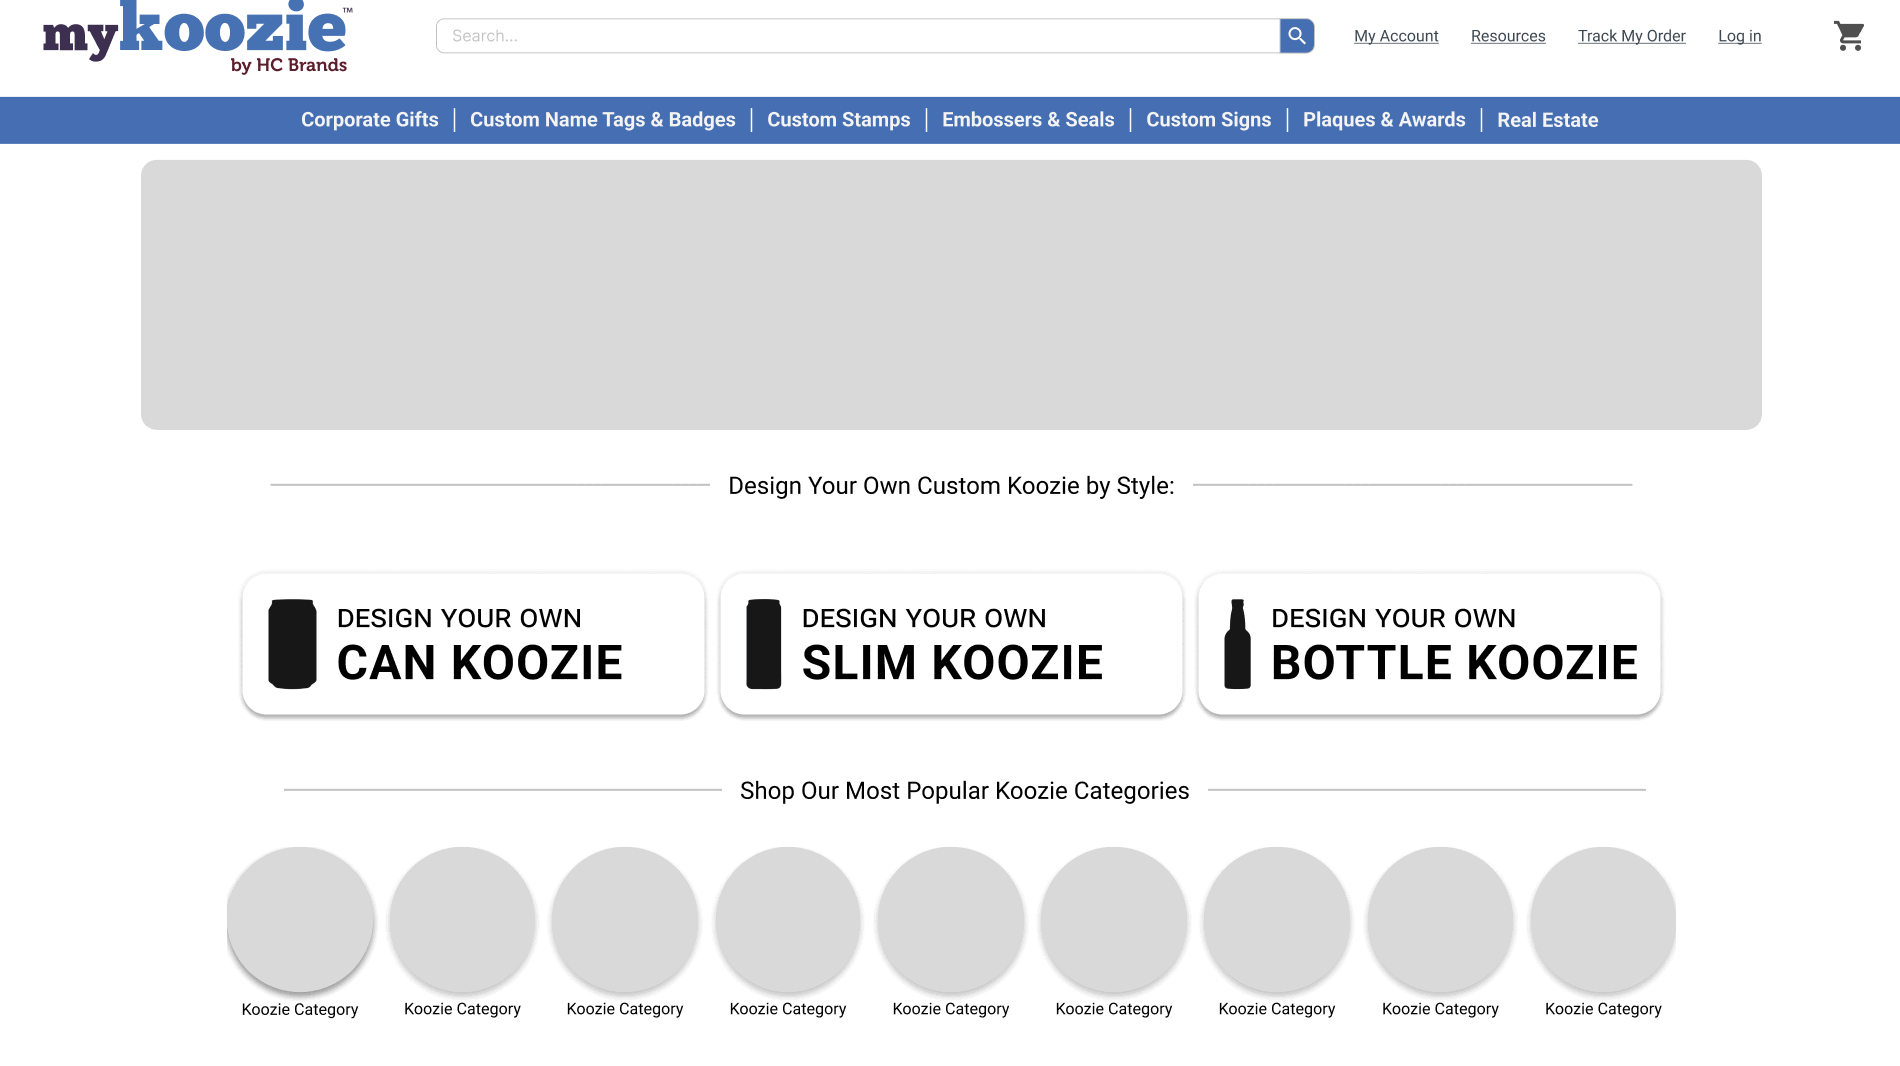The image size is (1900, 1066).
Task: Open the Embossers & Seals menu
Action: click(x=1027, y=120)
